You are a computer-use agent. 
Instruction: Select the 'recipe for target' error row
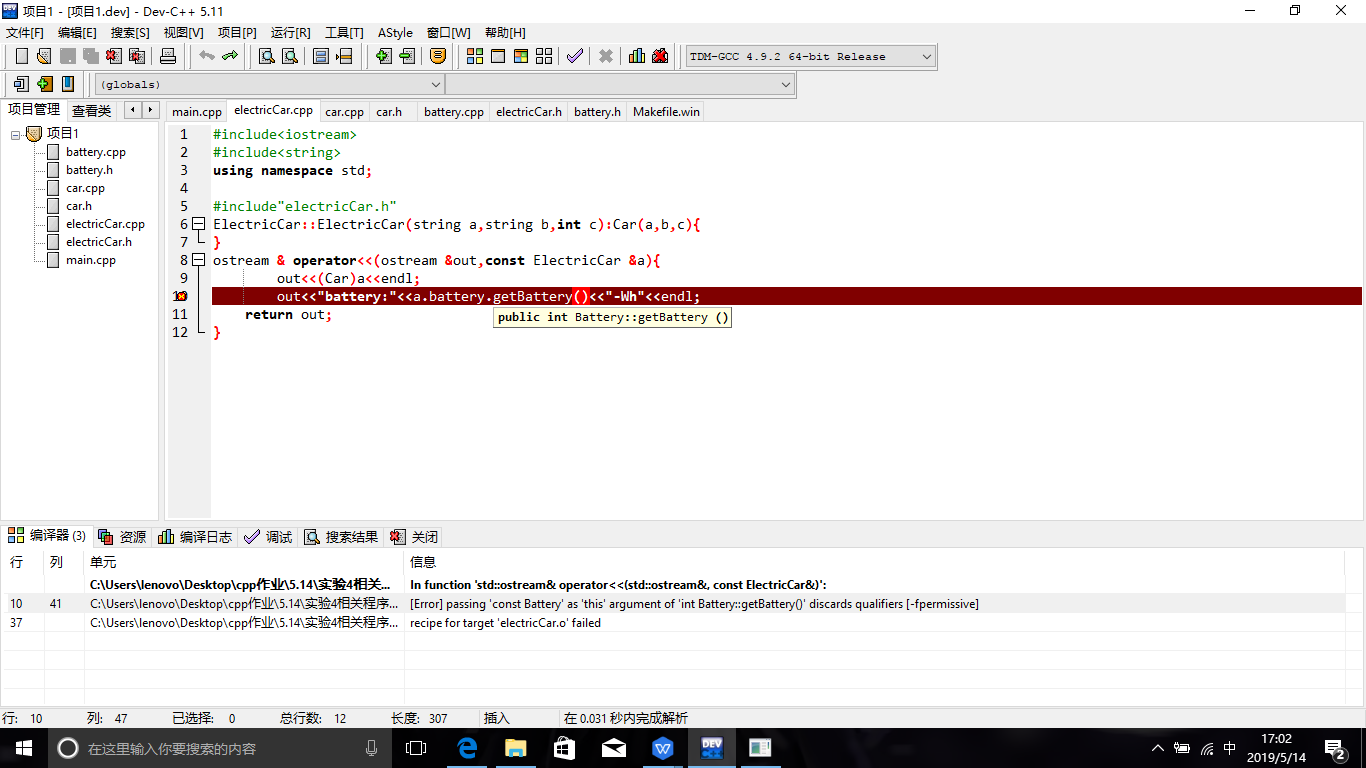pyautogui.click(x=674, y=623)
